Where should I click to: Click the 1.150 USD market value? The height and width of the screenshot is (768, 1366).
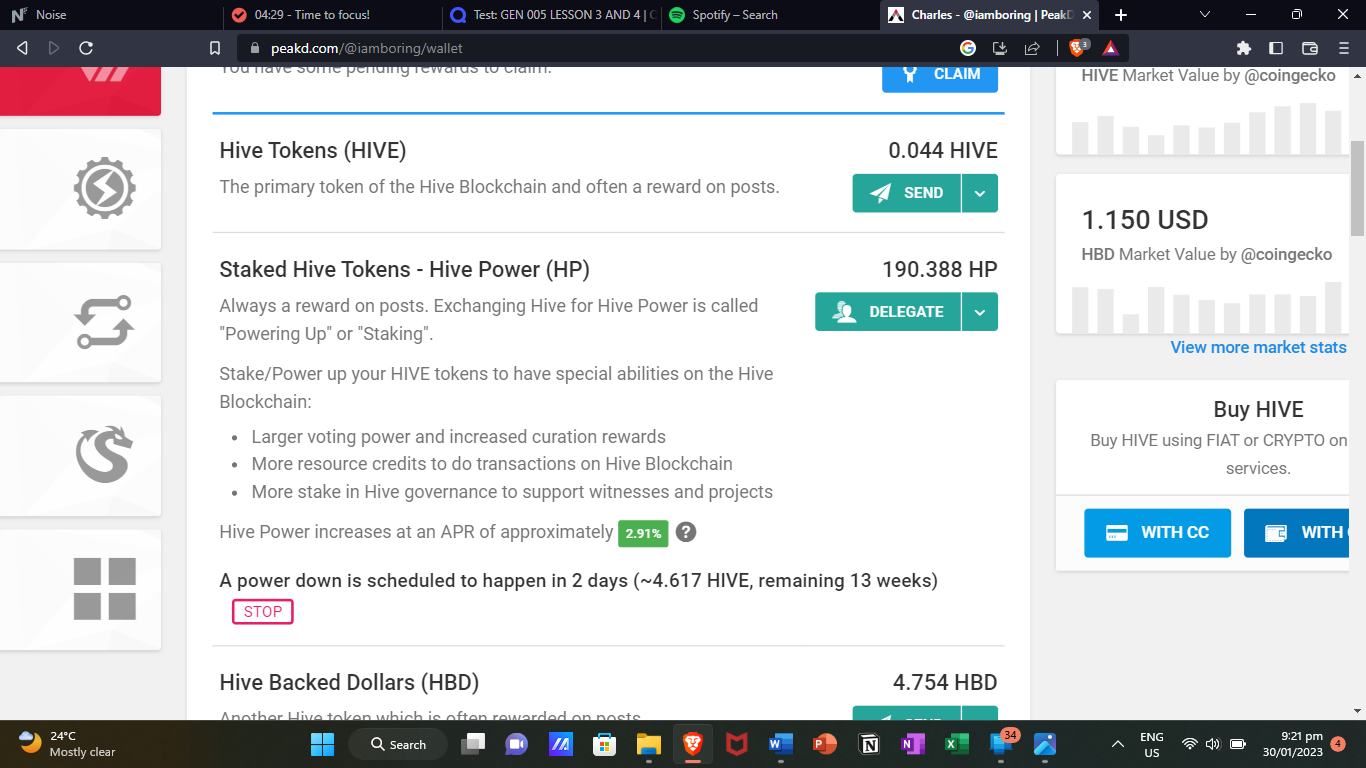tap(1145, 220)
